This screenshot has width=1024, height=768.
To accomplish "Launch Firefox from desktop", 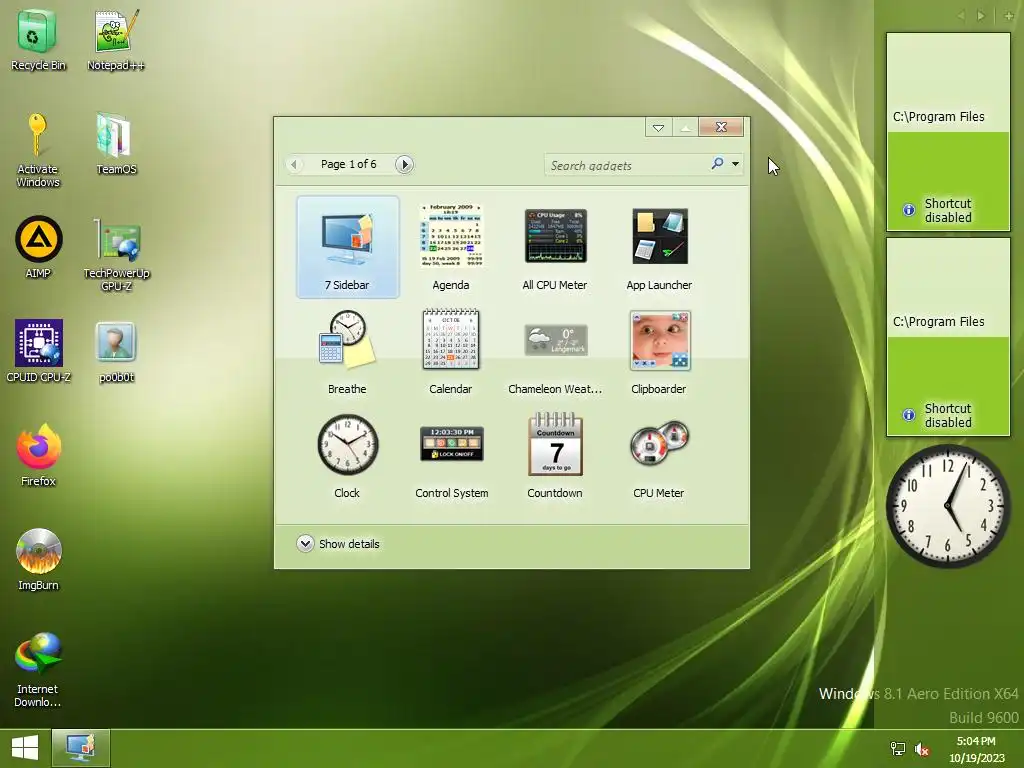I will 38,455.
